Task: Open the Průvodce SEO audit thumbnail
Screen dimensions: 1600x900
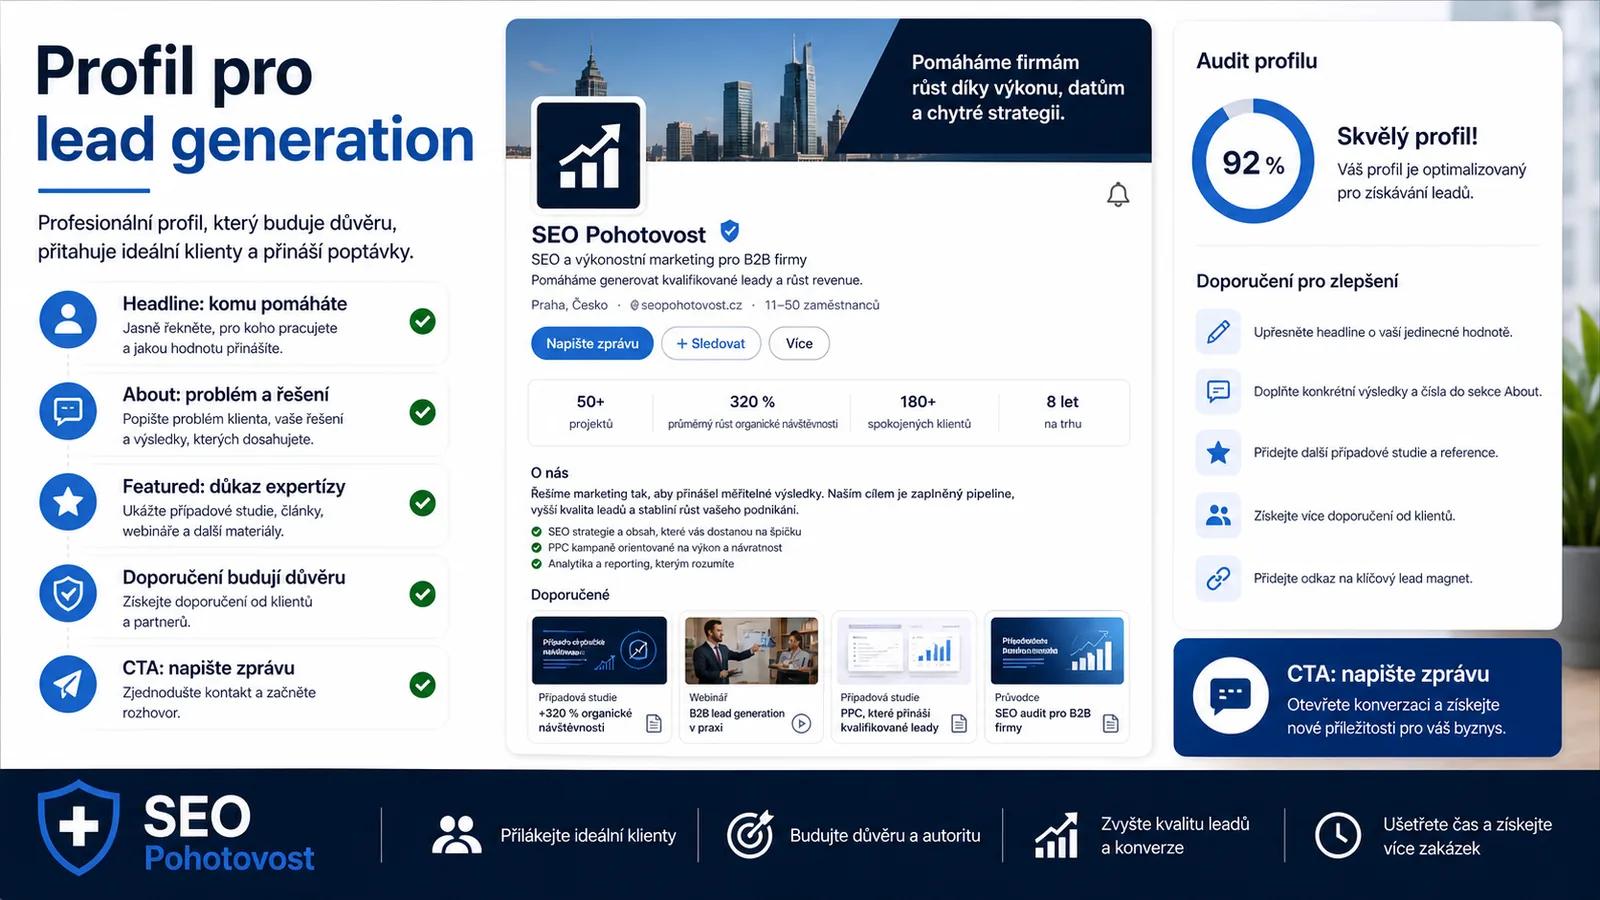Action: (1057, 650)
